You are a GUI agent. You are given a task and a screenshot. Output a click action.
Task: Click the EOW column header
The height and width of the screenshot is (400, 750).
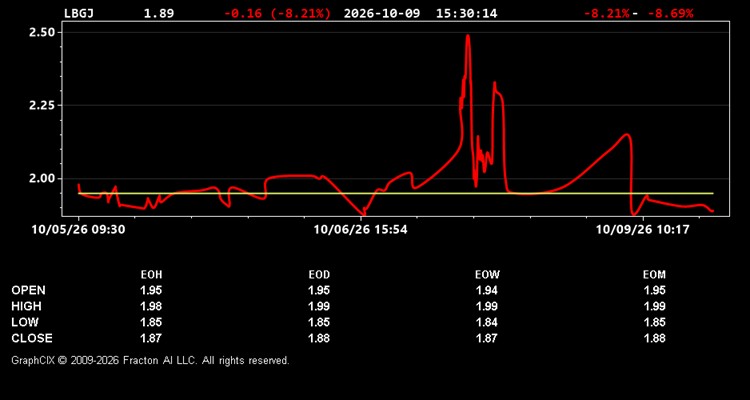pos(487,275)
